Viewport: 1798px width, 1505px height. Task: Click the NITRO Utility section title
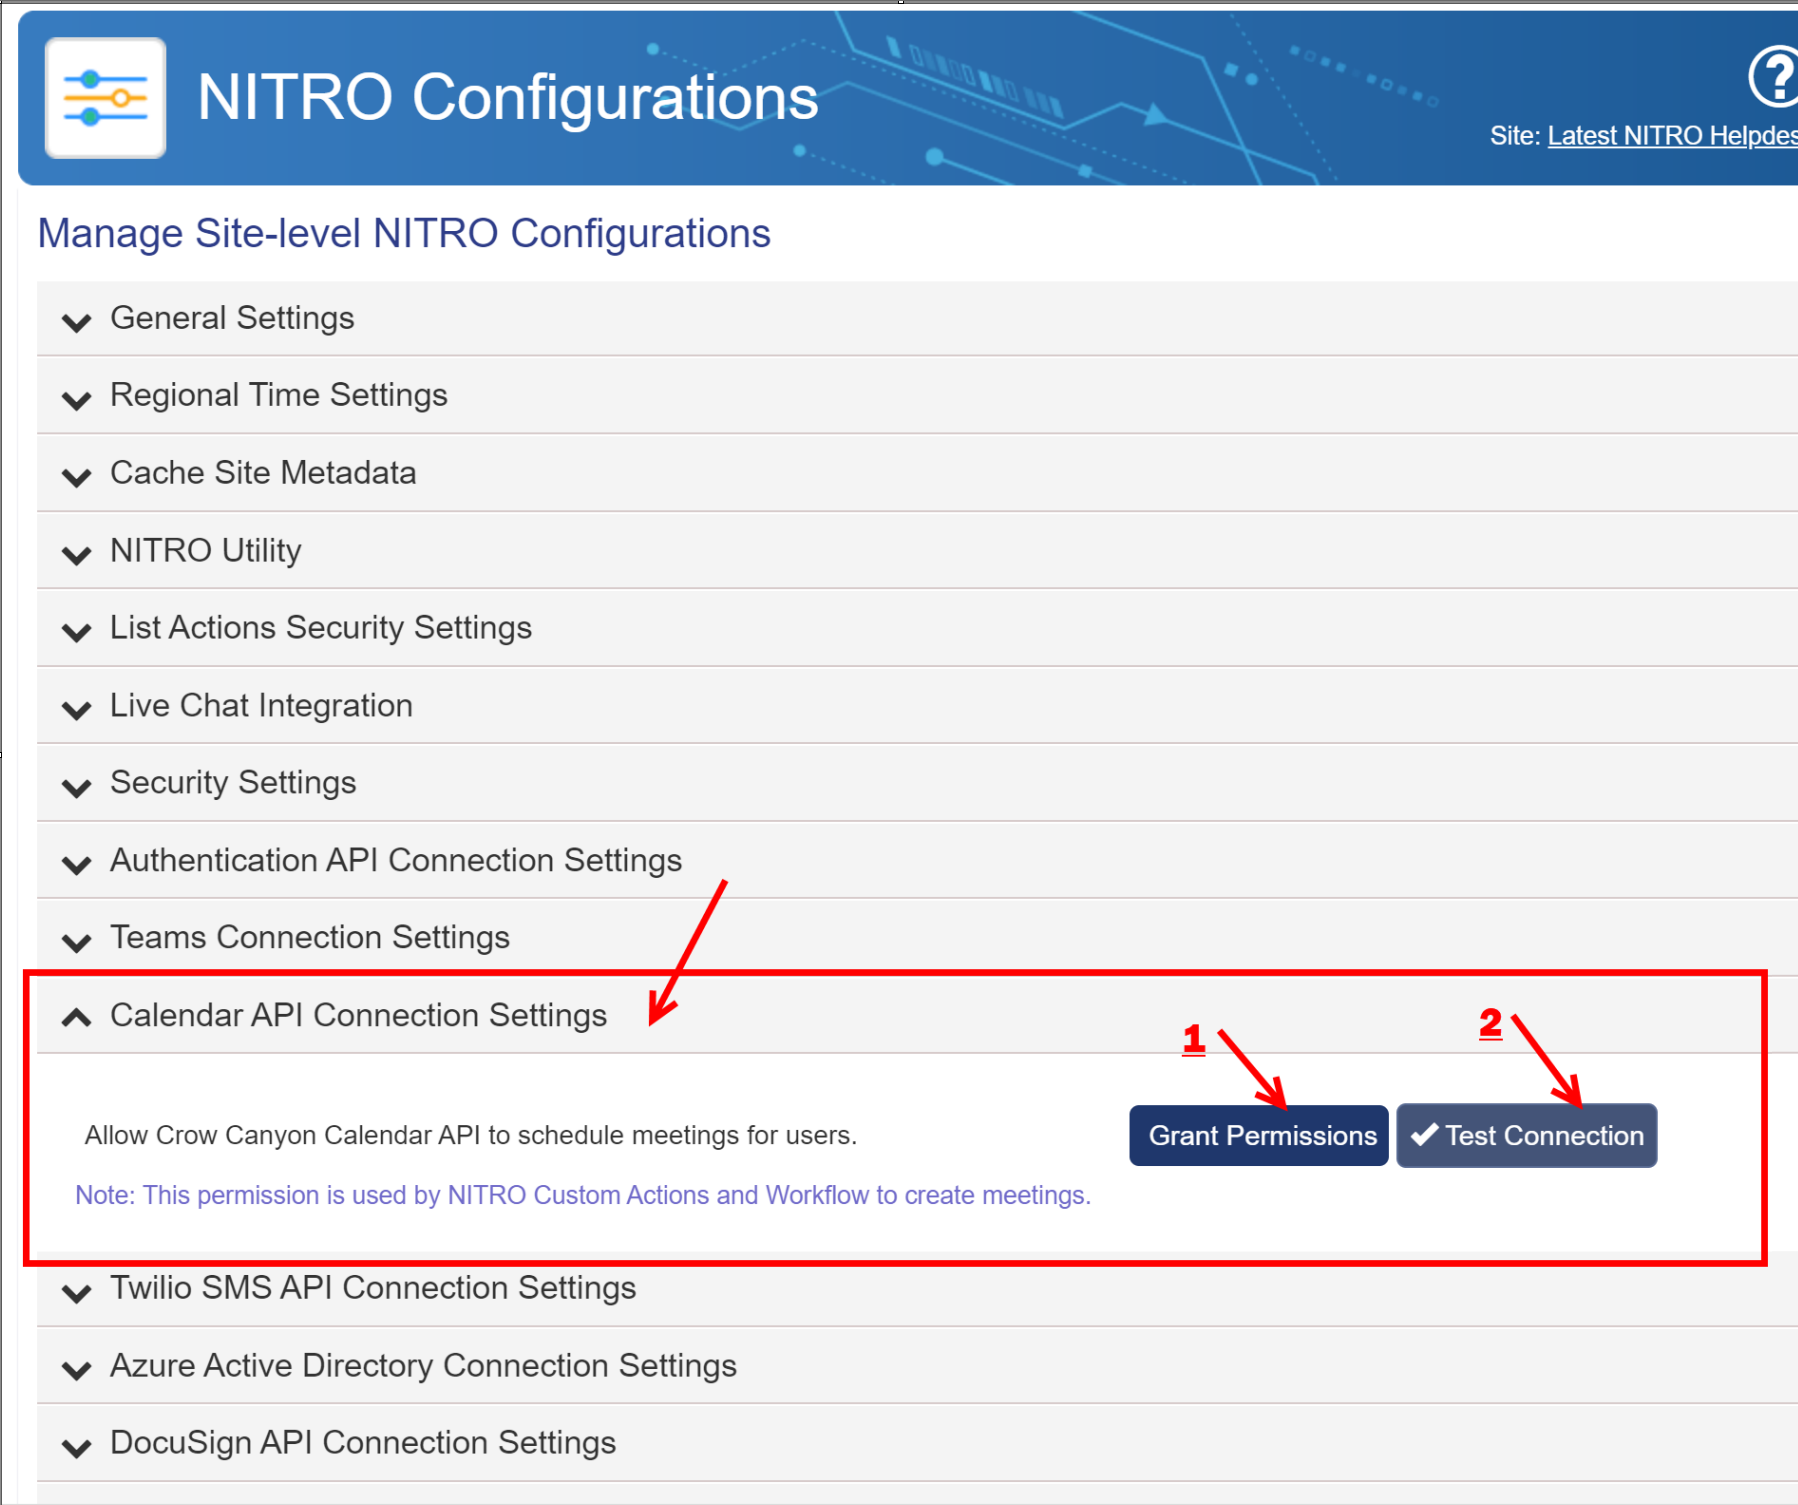coord(206,550)
